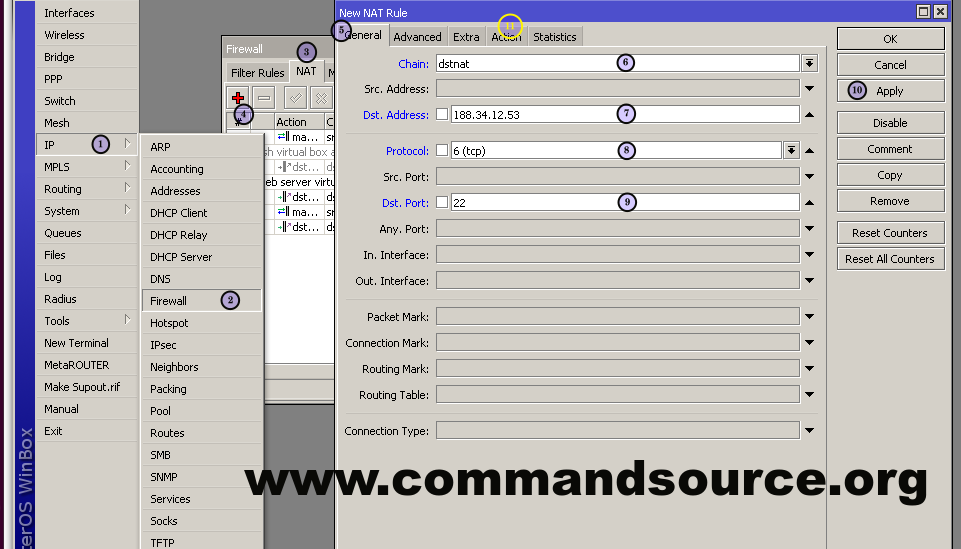Viewport: 961px width, 549px height.
Task: Open the Statistics tab
Action: [x=554, y=37]
